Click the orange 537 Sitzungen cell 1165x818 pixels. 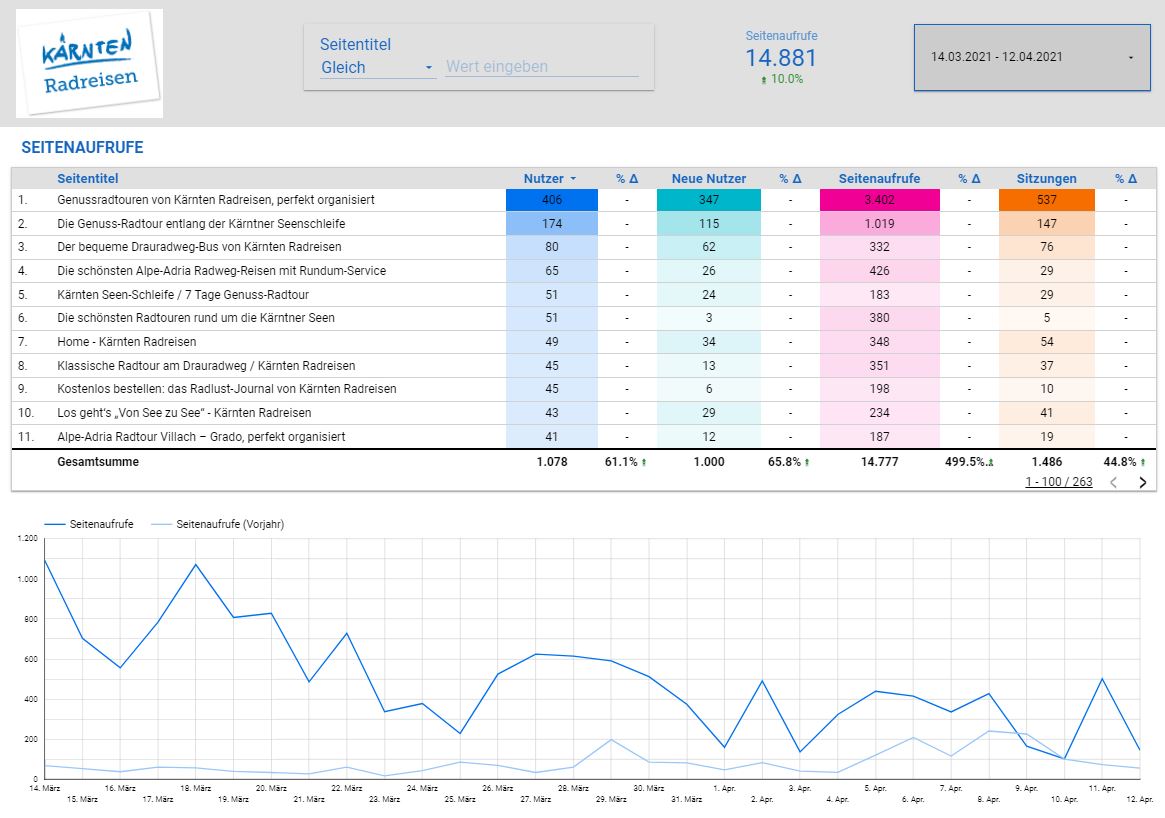tap(1046, 200)
